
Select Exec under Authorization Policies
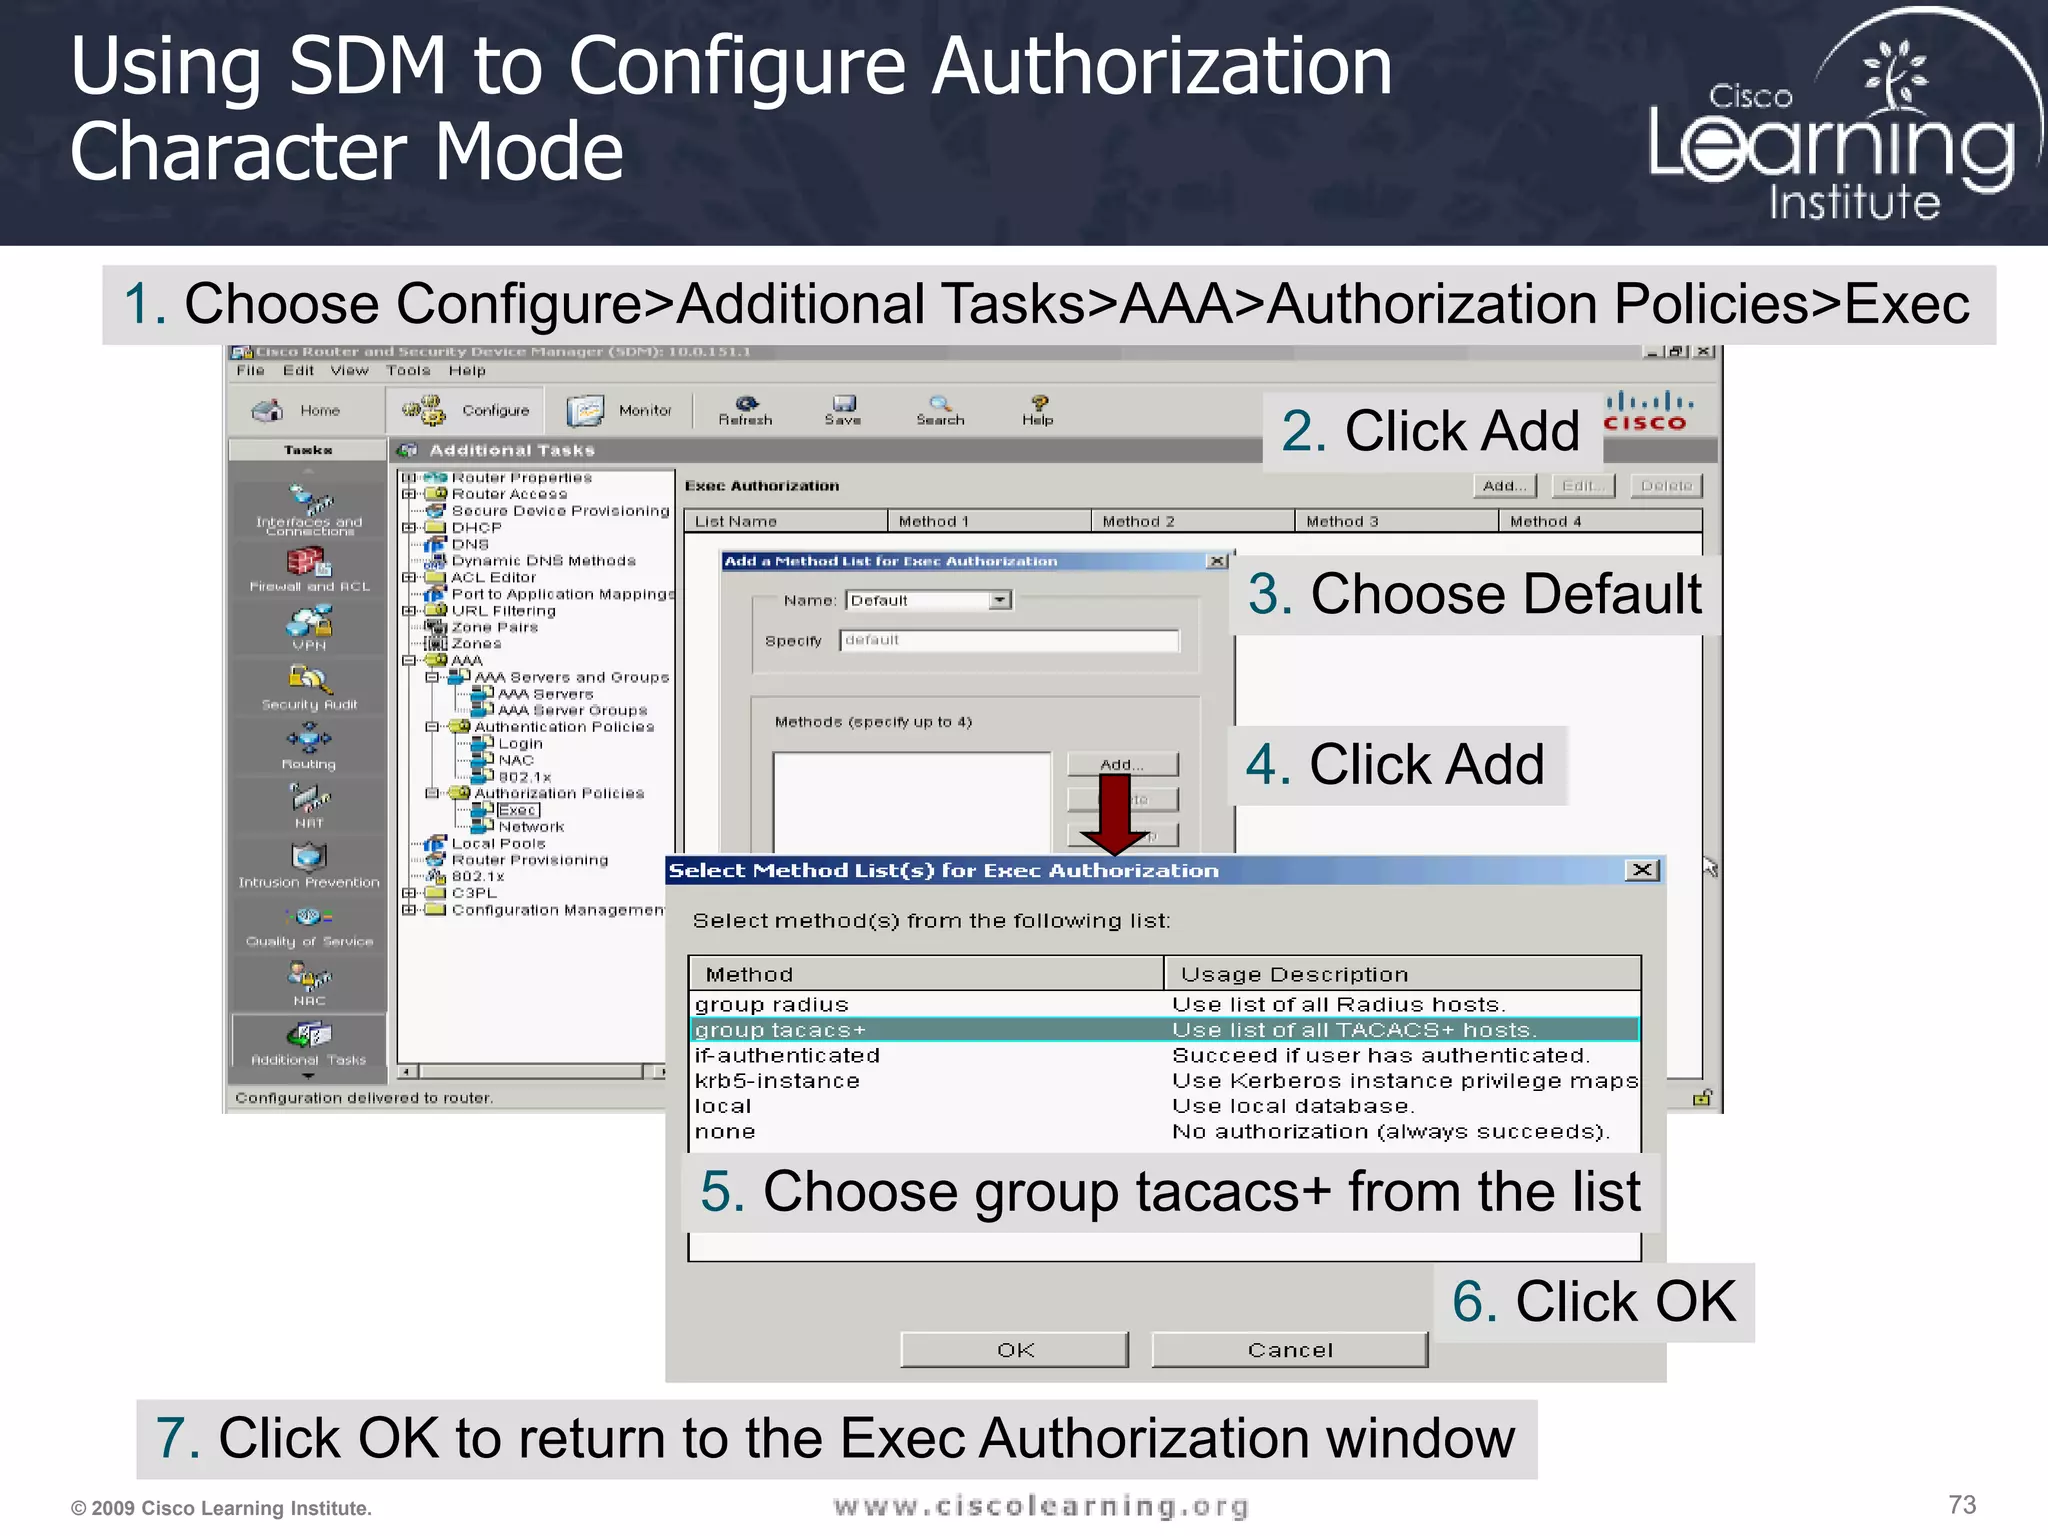[518, 810]
